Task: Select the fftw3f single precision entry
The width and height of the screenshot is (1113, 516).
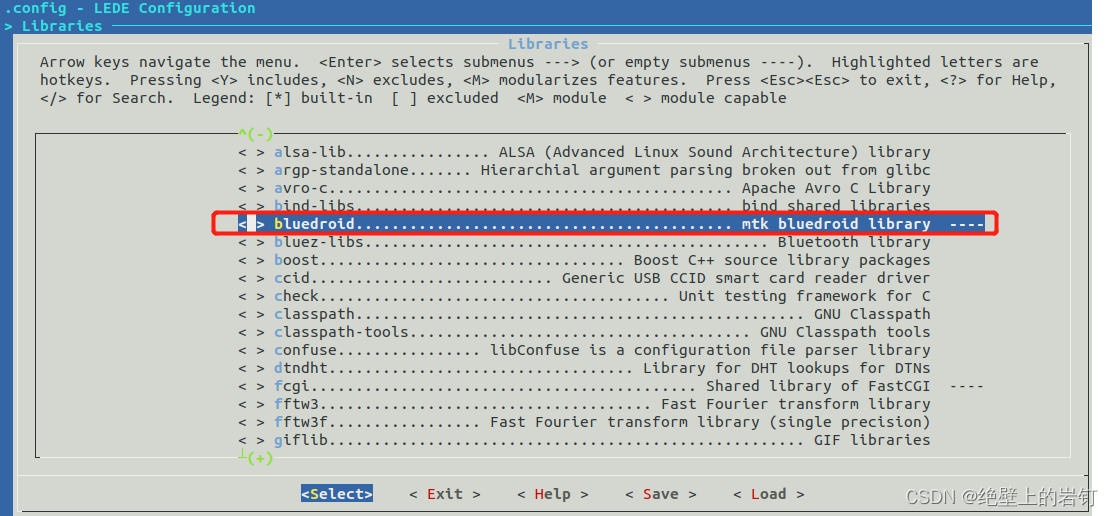Action: click(584, 422)
